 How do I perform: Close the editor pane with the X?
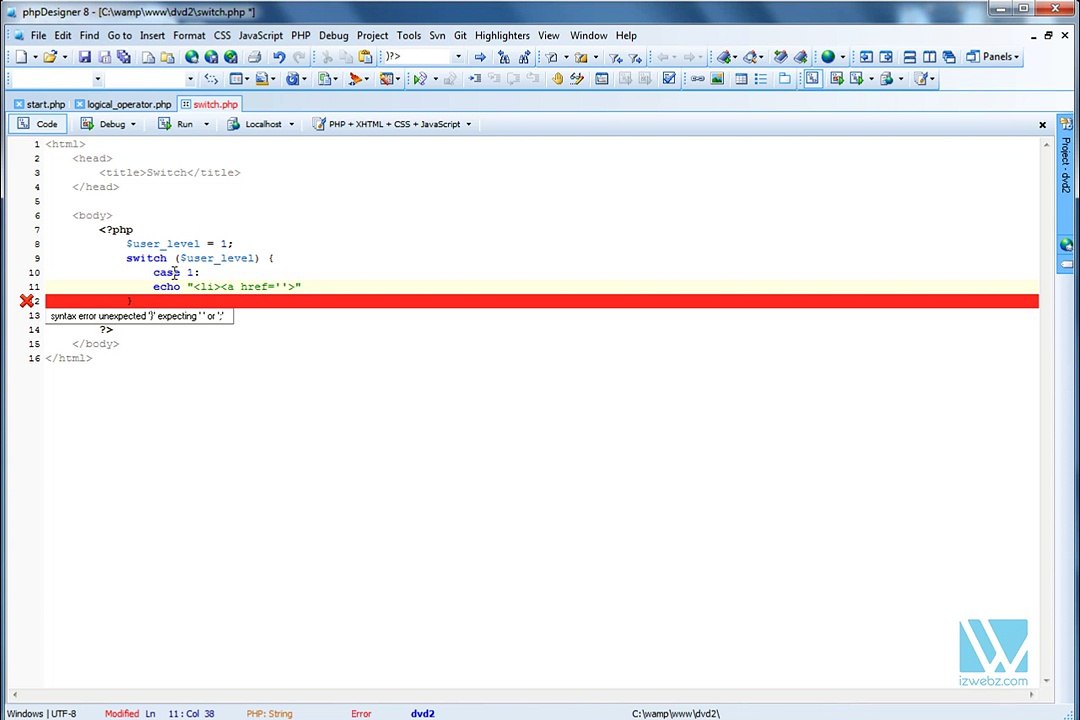(x=1042, y=125)
